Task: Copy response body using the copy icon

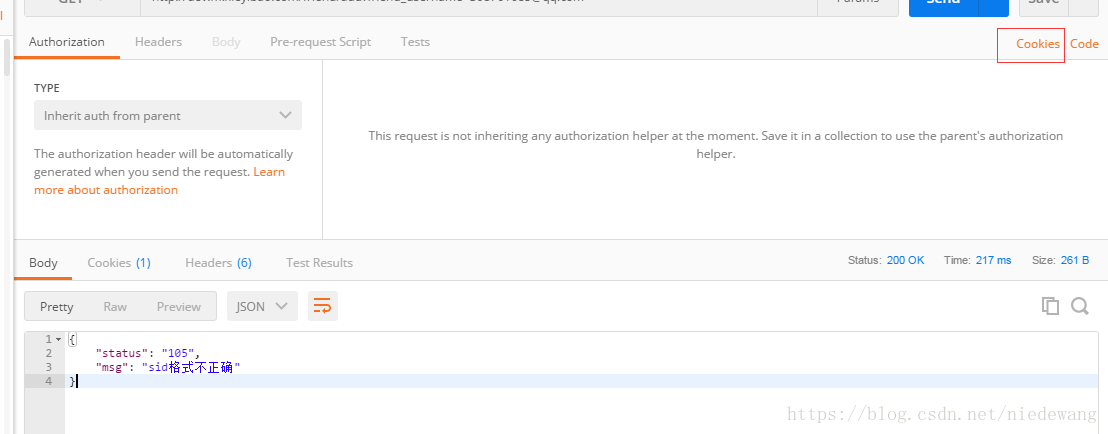Action: tap(1050, 306)
